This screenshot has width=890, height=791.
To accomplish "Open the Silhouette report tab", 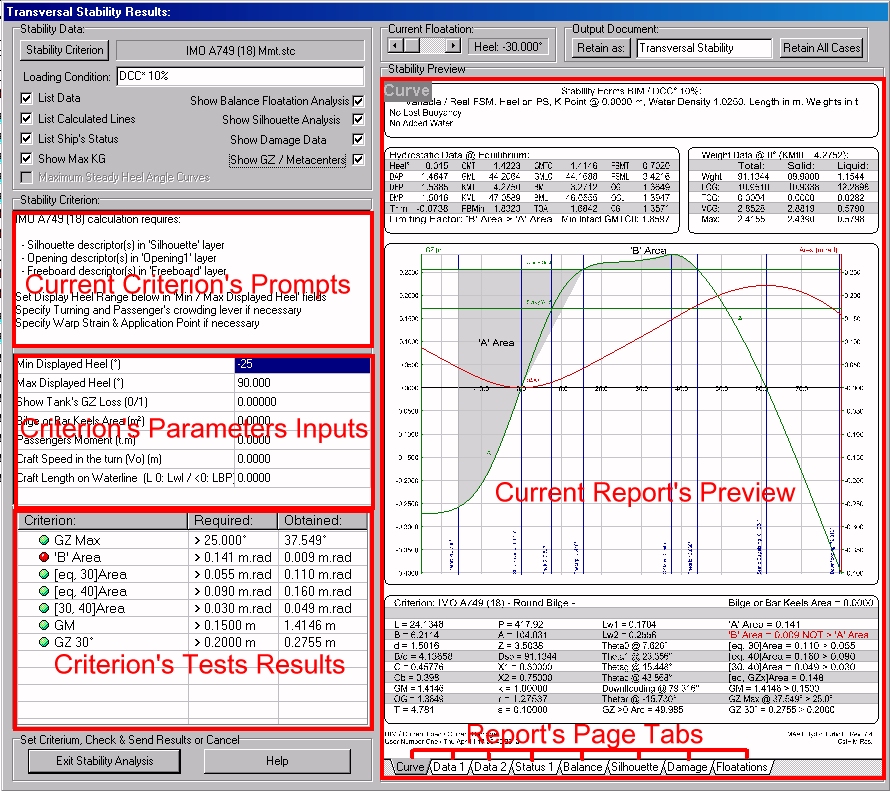I will click(632, 767).
